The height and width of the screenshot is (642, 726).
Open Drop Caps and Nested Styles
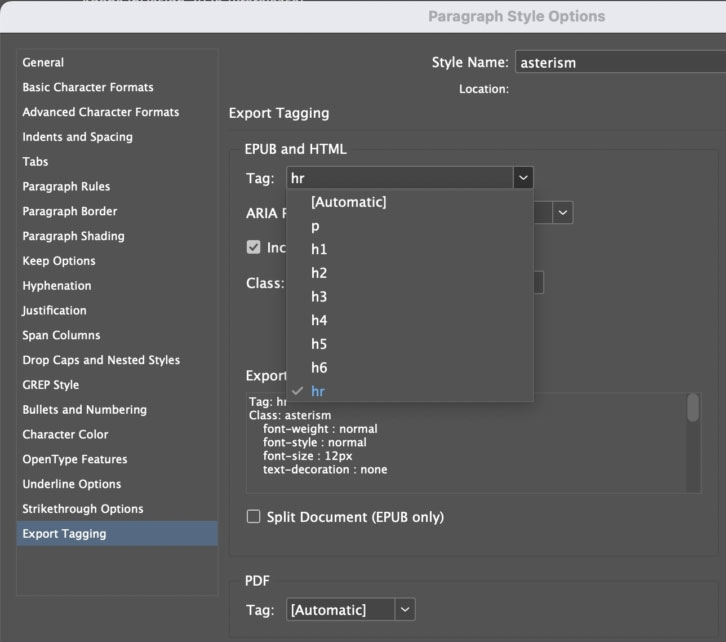point(117,360)
